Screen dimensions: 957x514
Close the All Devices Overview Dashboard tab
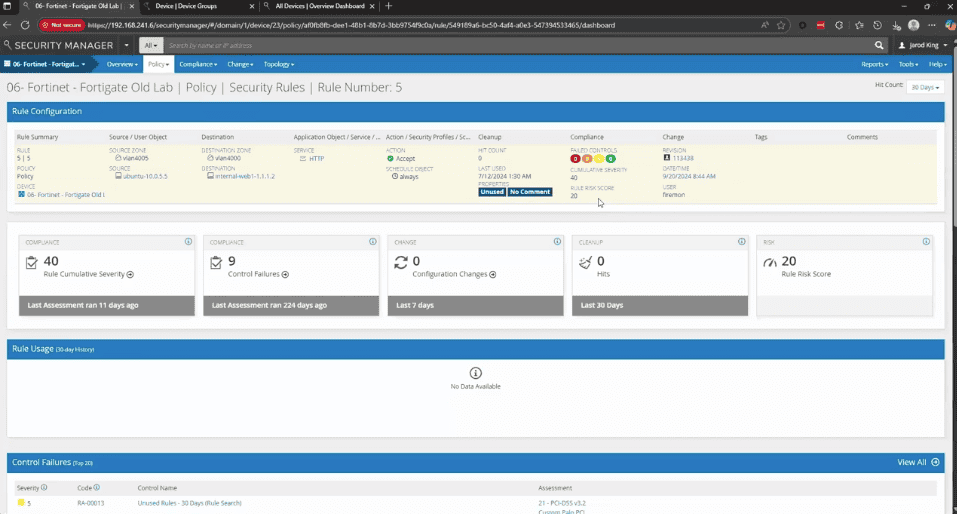[x=372, y=6]
